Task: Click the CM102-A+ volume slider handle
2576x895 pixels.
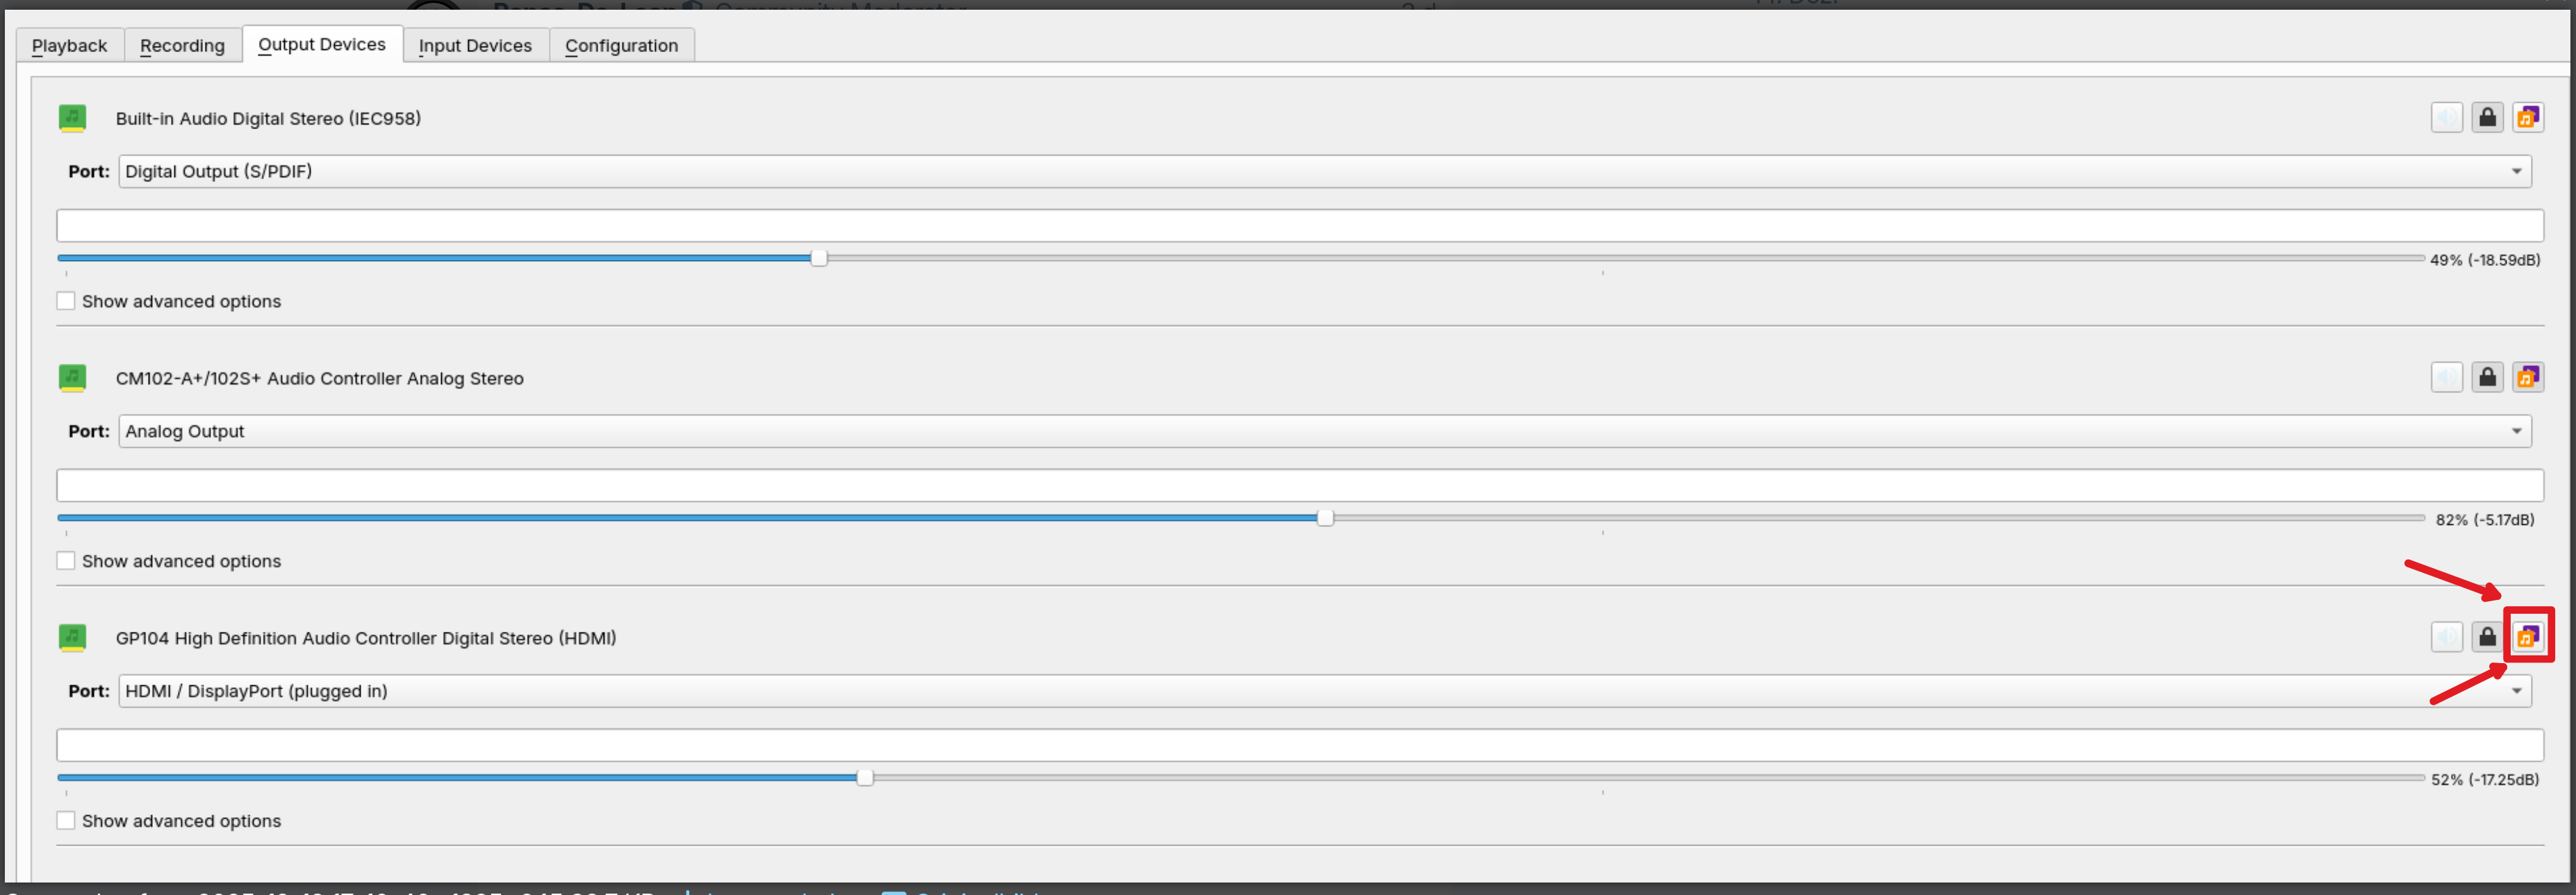Action: [1325, 518]
